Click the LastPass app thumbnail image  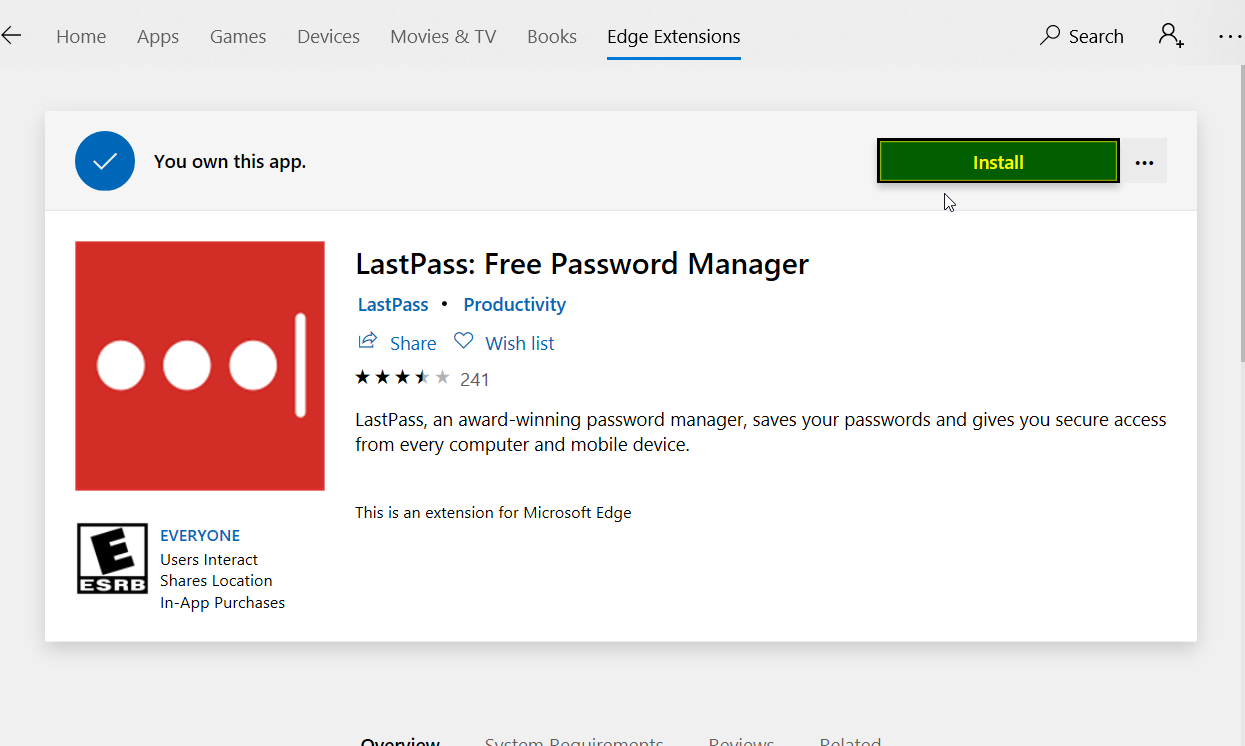pos(199,365)
